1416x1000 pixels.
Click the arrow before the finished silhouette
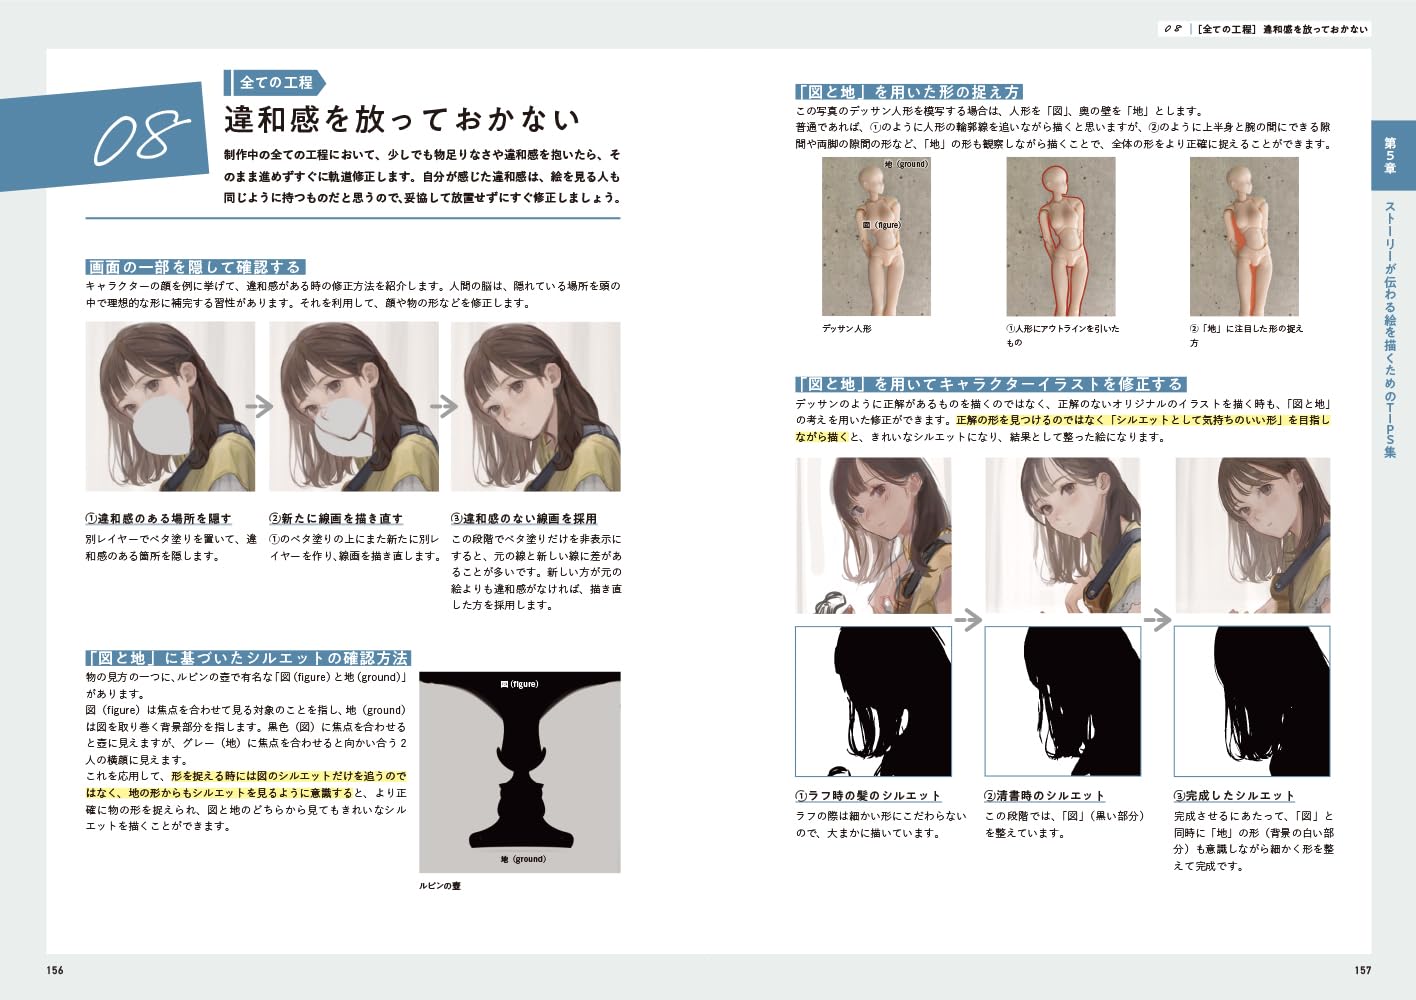pyautogui.click(x=1157, y=620)
